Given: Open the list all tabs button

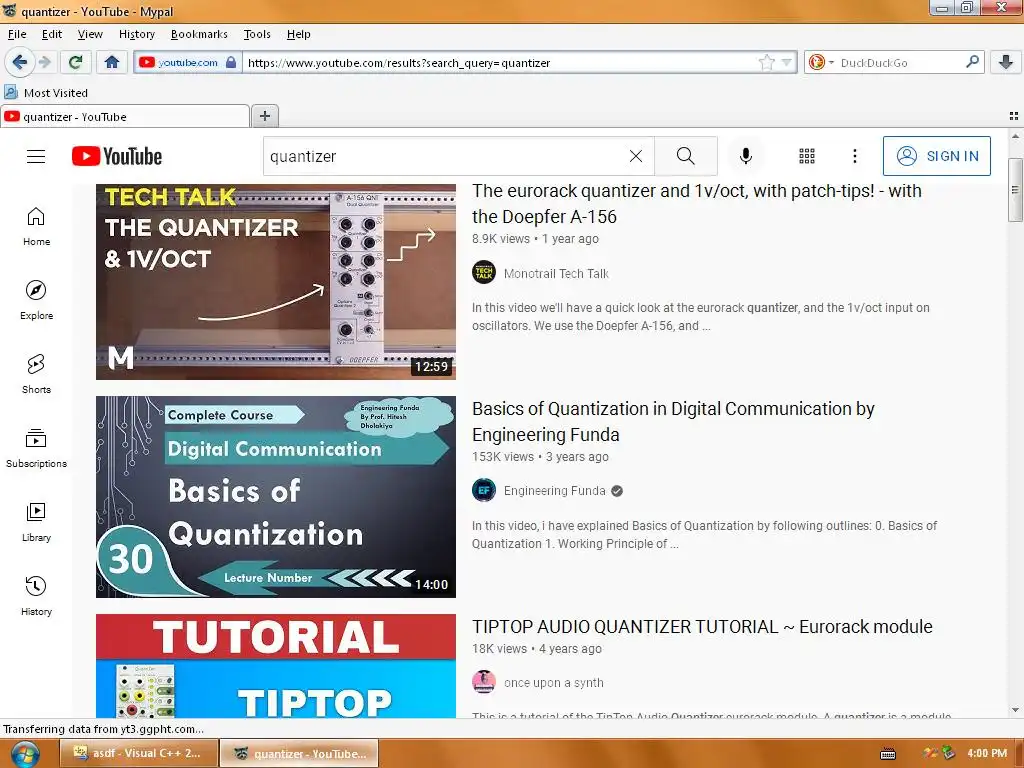Looking at the screenshot, I should [x=1014, y=116].
